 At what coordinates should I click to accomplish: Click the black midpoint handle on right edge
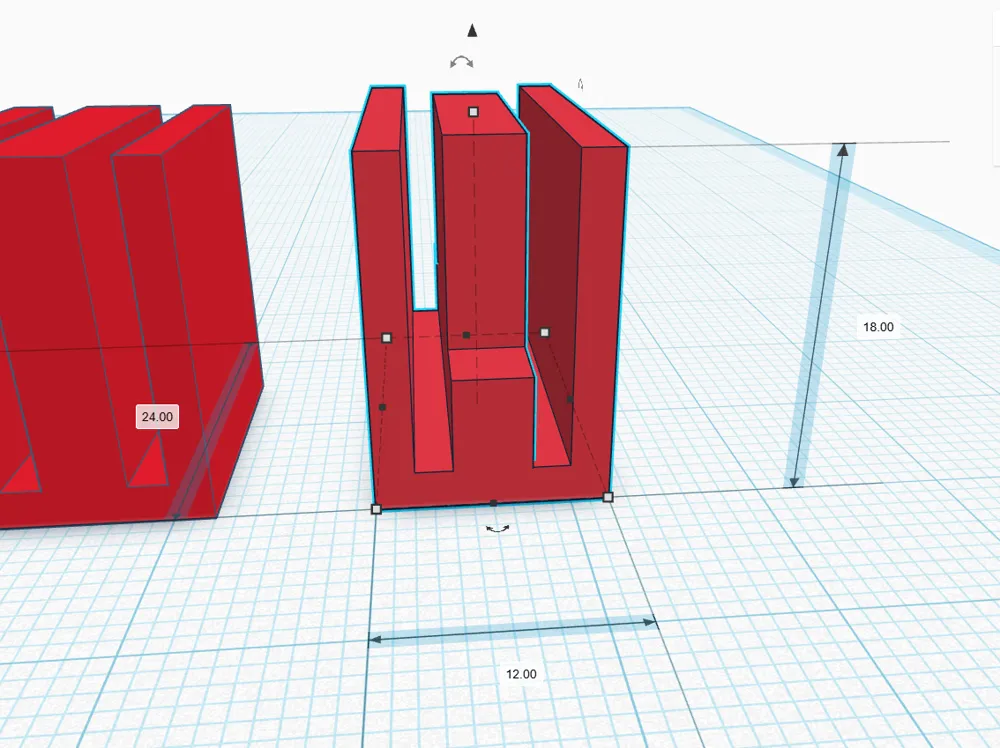click(x=570, y=399)
